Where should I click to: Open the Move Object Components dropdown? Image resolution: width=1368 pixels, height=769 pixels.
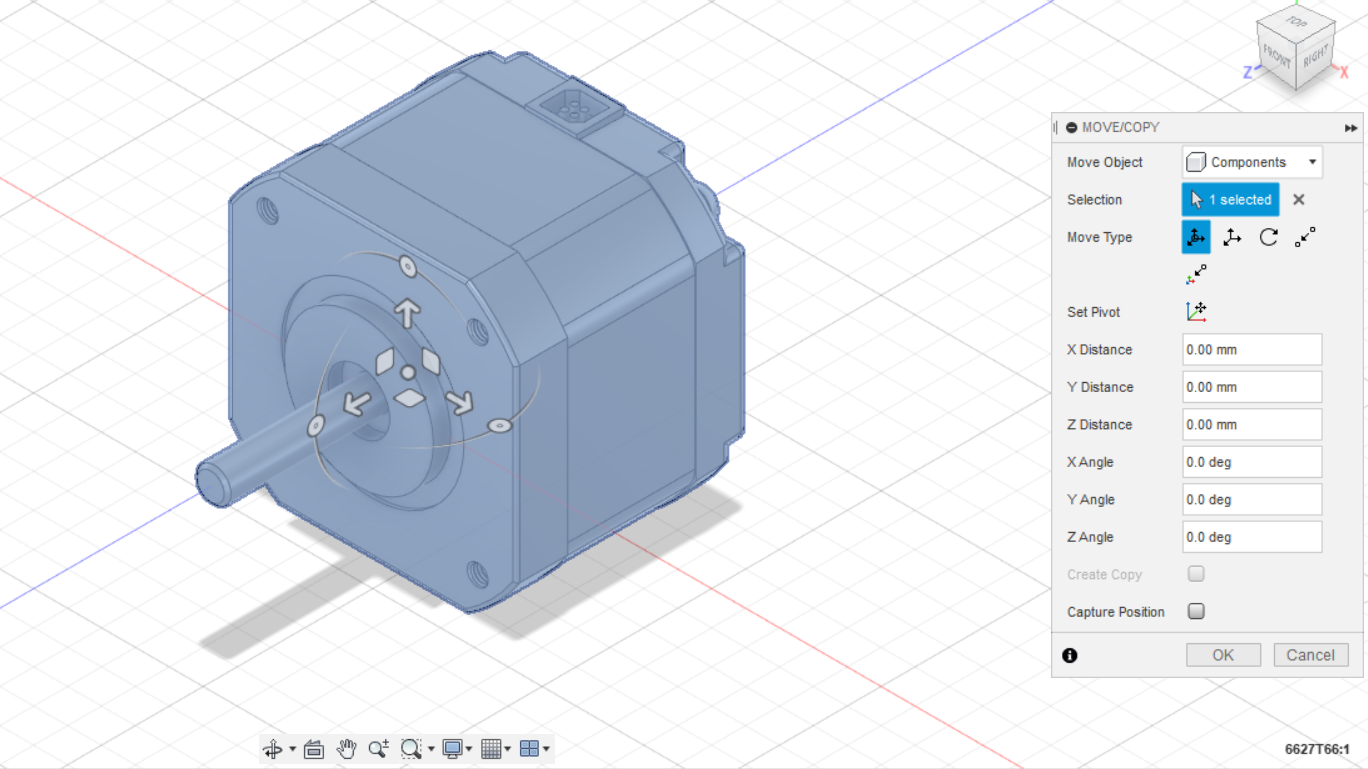click(1252, 162)
